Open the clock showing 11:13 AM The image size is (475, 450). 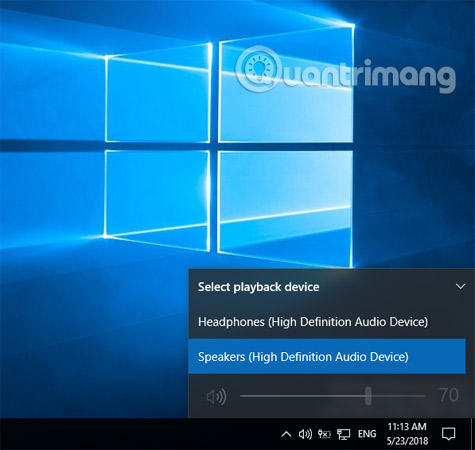coord(407,434)
